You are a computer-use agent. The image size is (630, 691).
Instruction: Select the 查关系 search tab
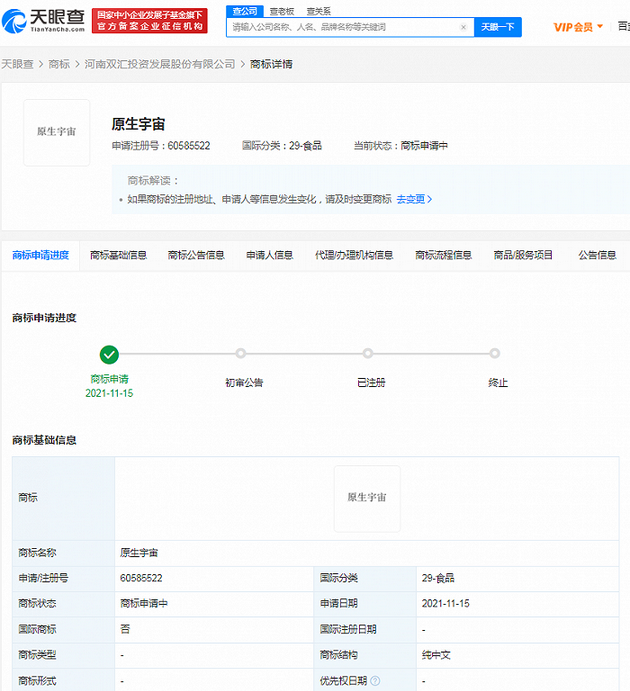coord(318,11)
